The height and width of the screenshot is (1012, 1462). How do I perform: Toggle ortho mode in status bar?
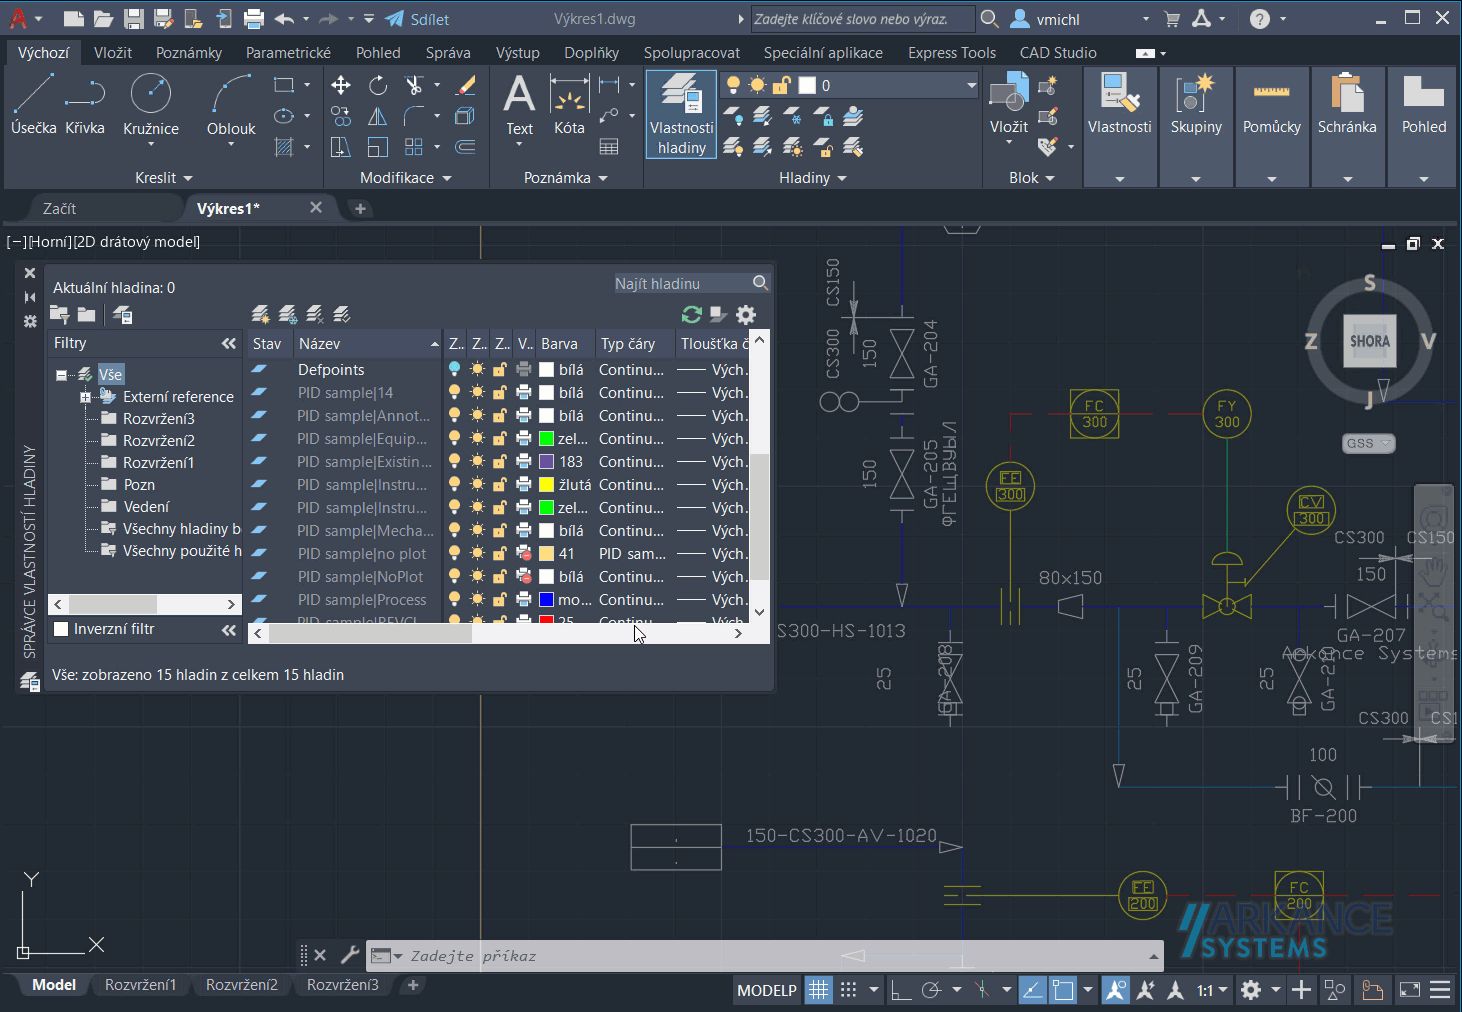900,990
